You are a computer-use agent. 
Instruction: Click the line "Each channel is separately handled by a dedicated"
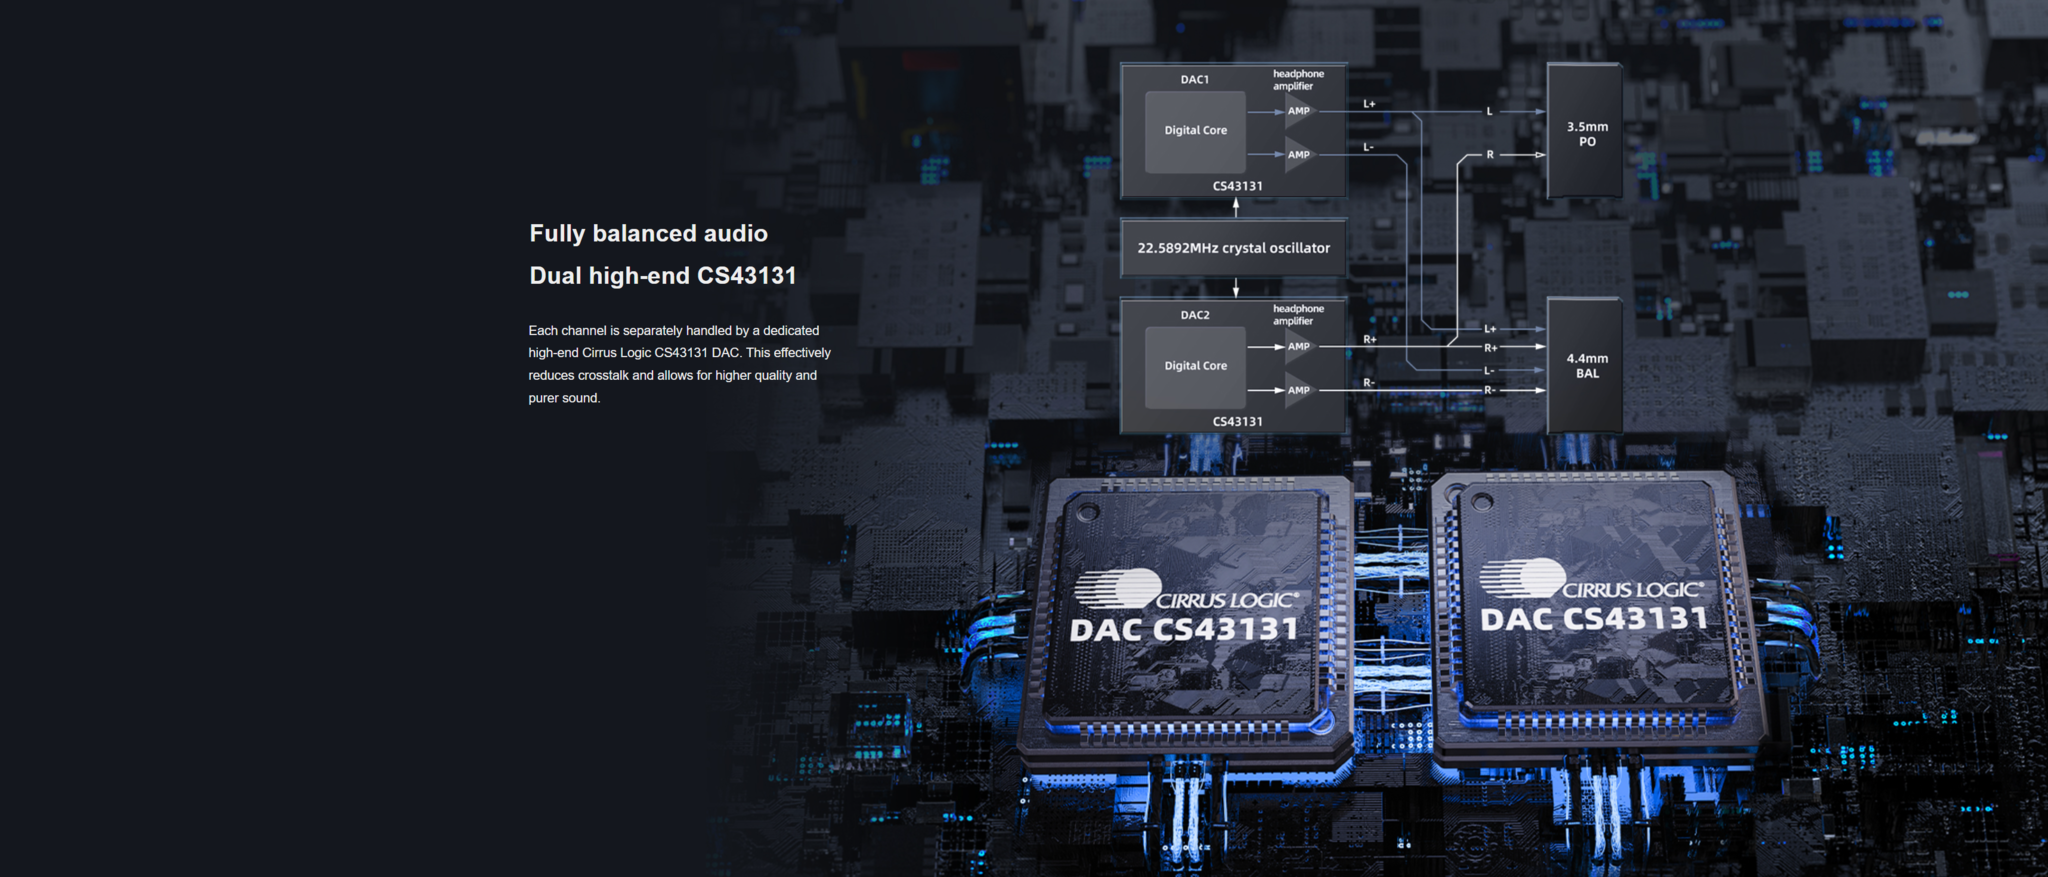pyautogui.click(x=673, y=331)
